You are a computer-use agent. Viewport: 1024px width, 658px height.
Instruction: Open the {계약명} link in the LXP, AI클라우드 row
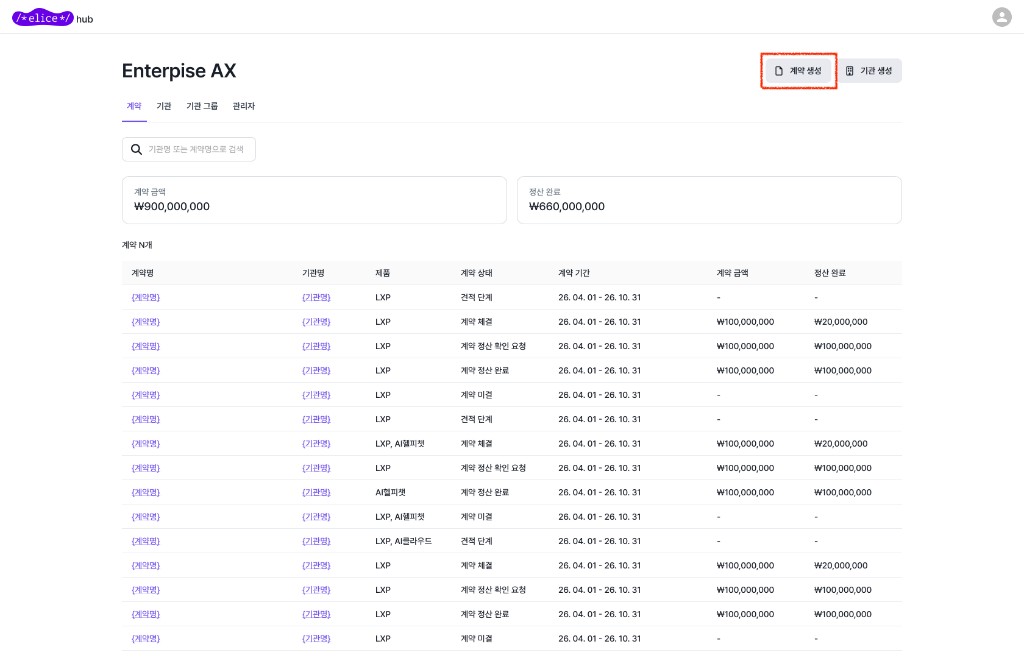146,541
